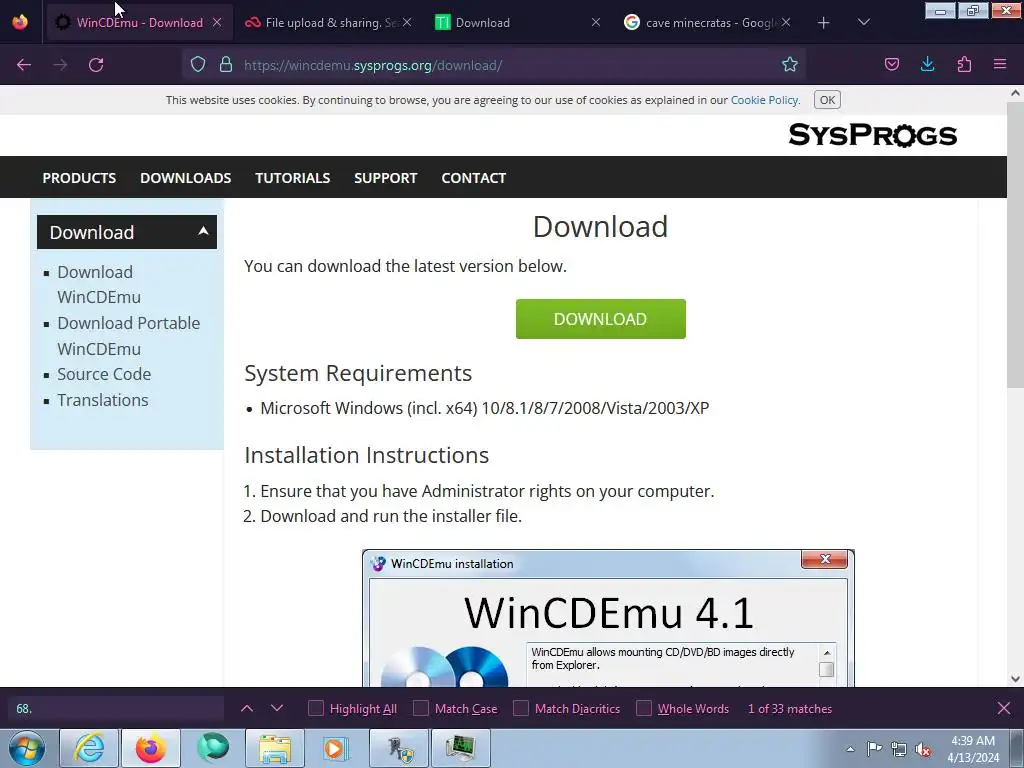Open the Download Portable WinCDEmu link

(x=129, y=336)
